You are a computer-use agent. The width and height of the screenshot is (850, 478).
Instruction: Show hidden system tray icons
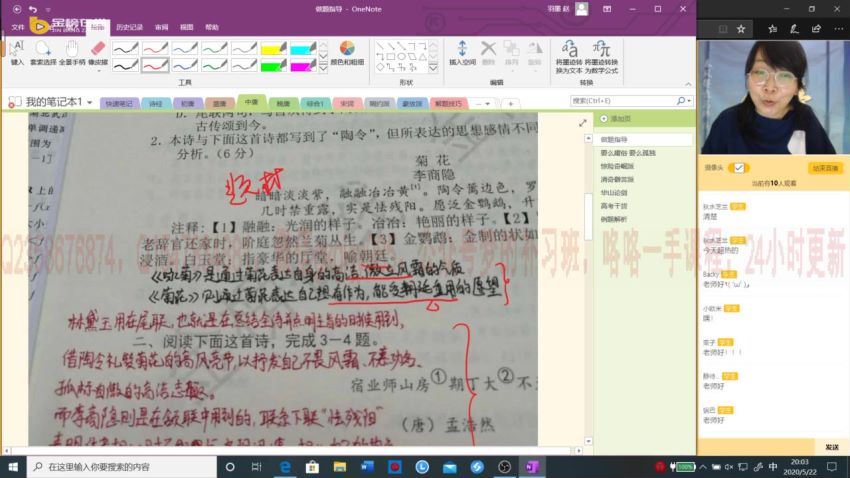(703, 467)
